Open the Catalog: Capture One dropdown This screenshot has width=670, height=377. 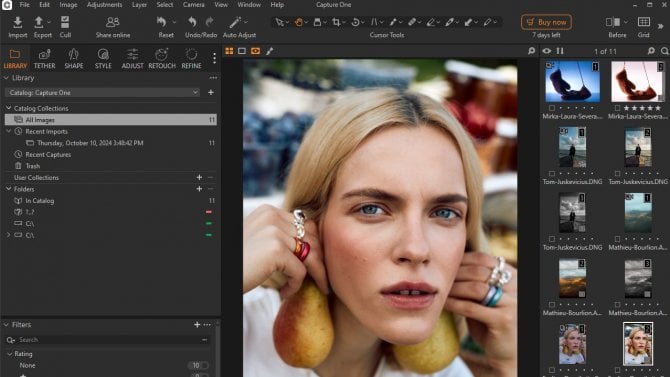pos(103,93)
